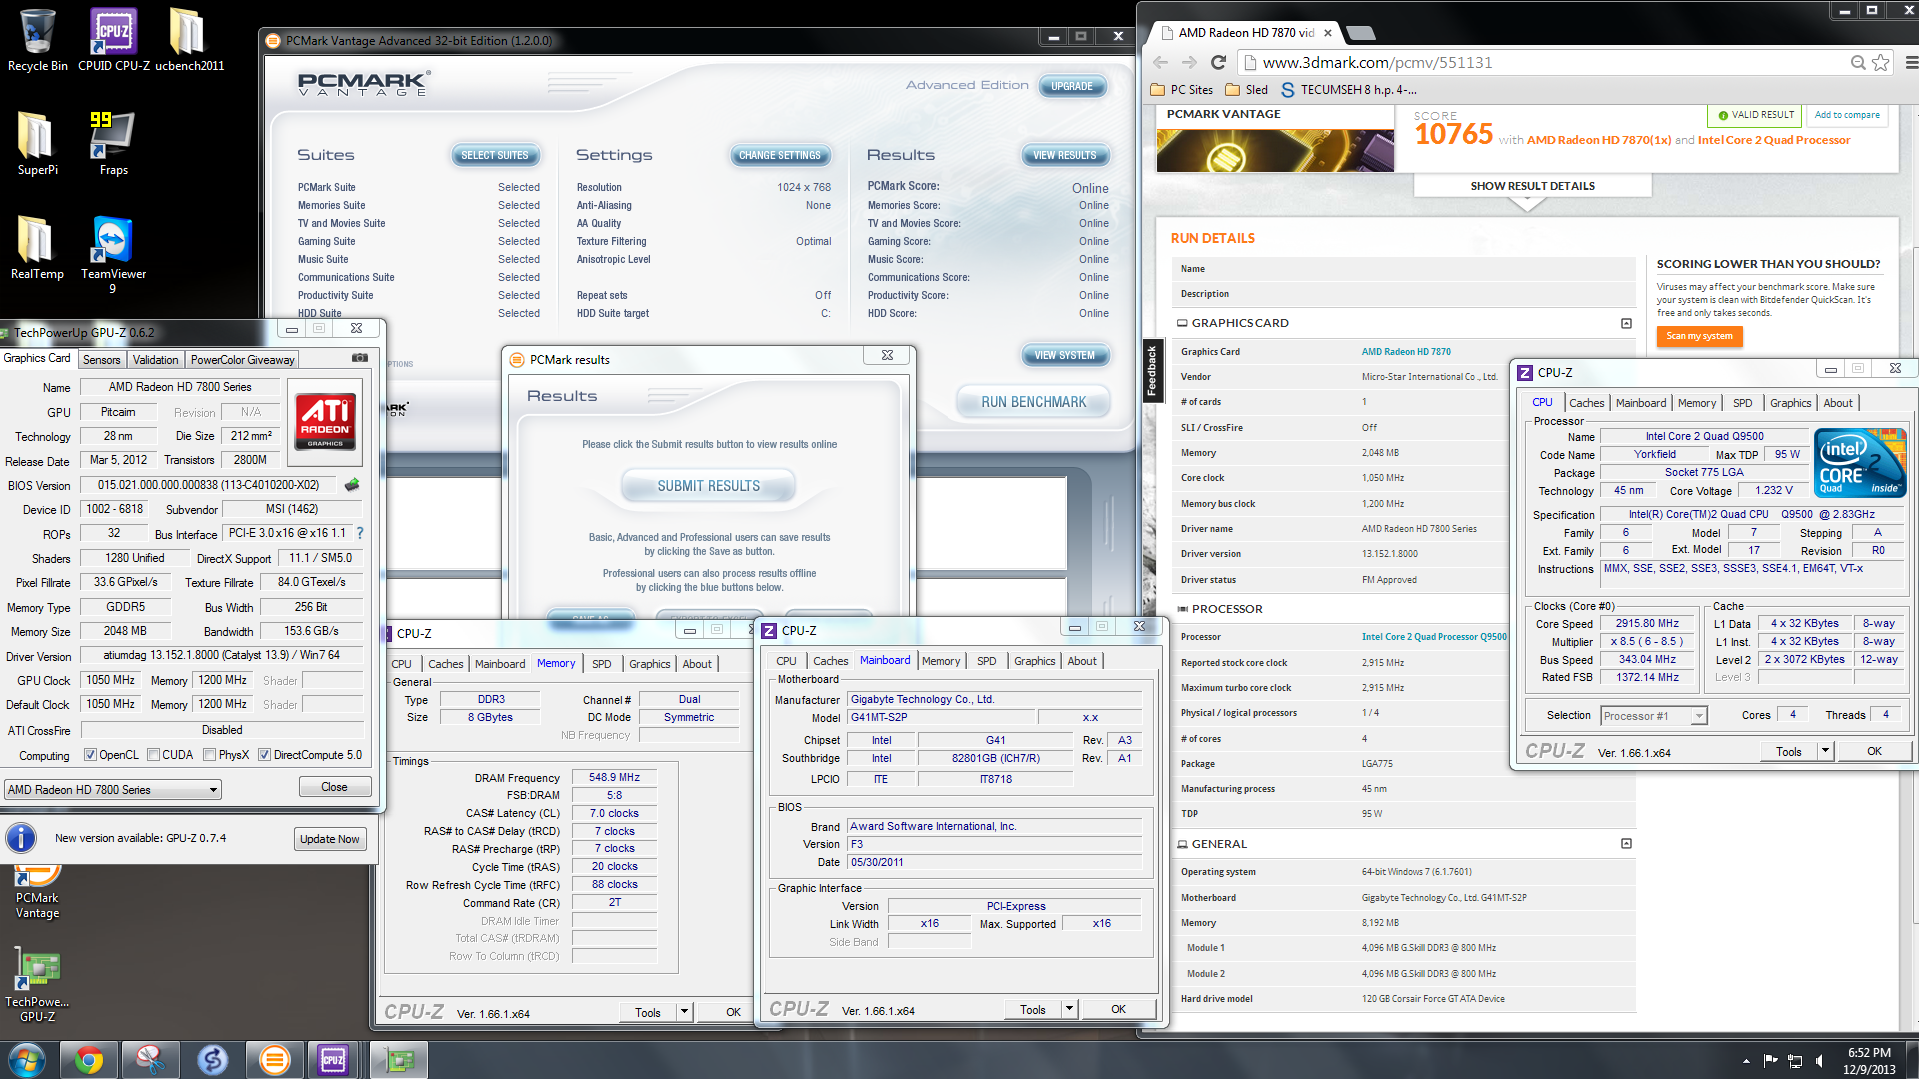Click the Close button in GPU-Z
This screenshot has height=1079, width=1919.
click(334, 787)
